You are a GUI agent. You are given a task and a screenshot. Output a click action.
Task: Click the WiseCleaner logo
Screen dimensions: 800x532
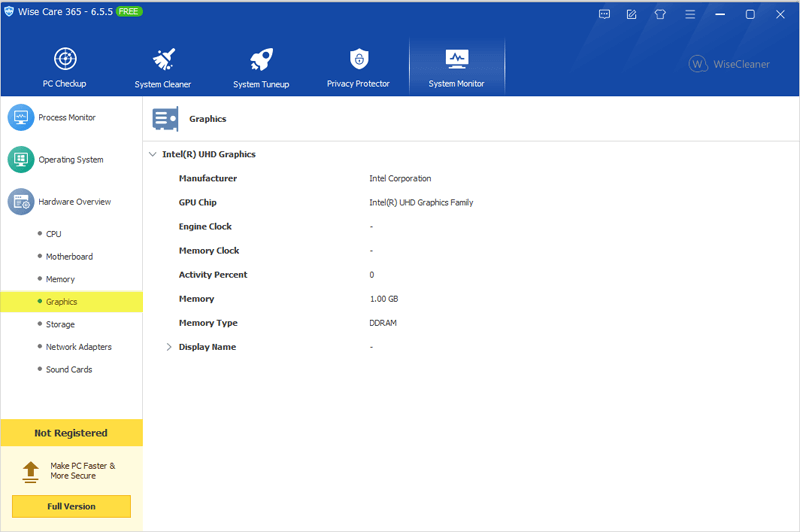pyautogui.click(x=729, y=64)
